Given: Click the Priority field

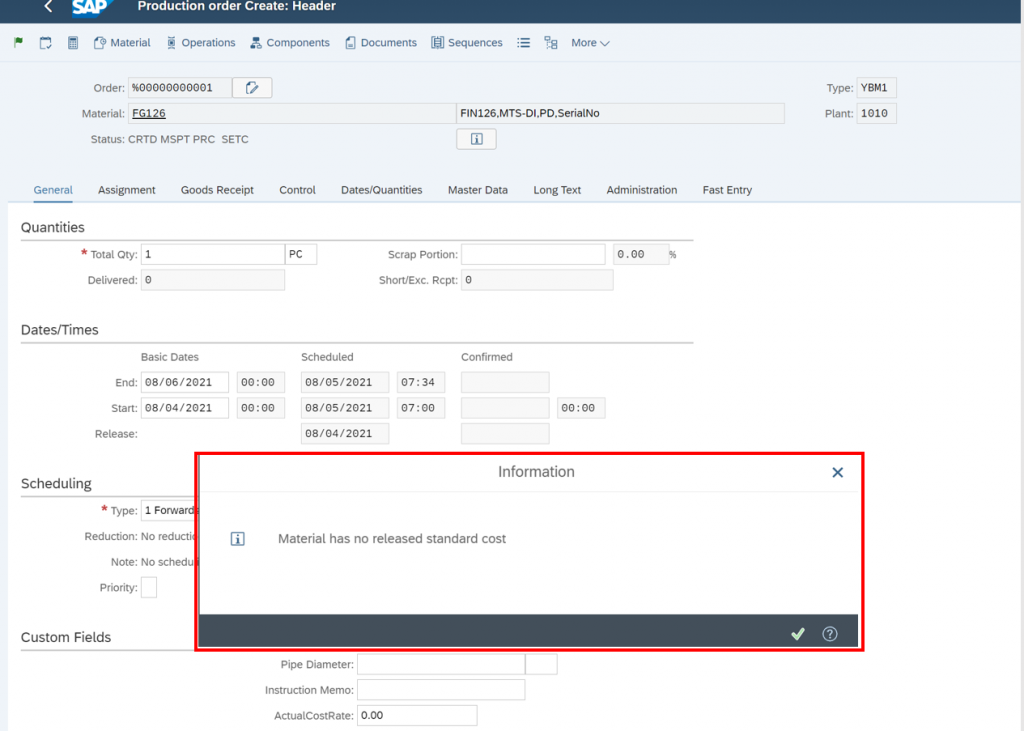Looking at the screenshot, I should (x=149, y=587).
